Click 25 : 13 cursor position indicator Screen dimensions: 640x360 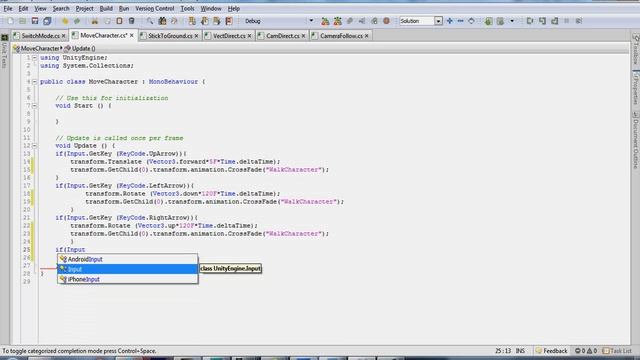point(503,351)
